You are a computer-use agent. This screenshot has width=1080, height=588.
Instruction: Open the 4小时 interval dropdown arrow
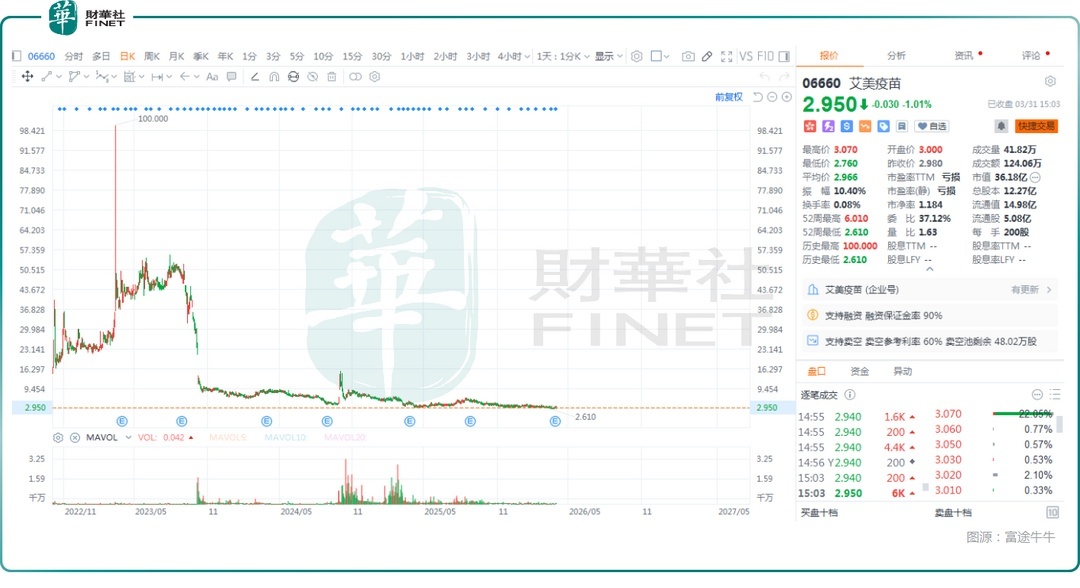click(x=527, y=57)
